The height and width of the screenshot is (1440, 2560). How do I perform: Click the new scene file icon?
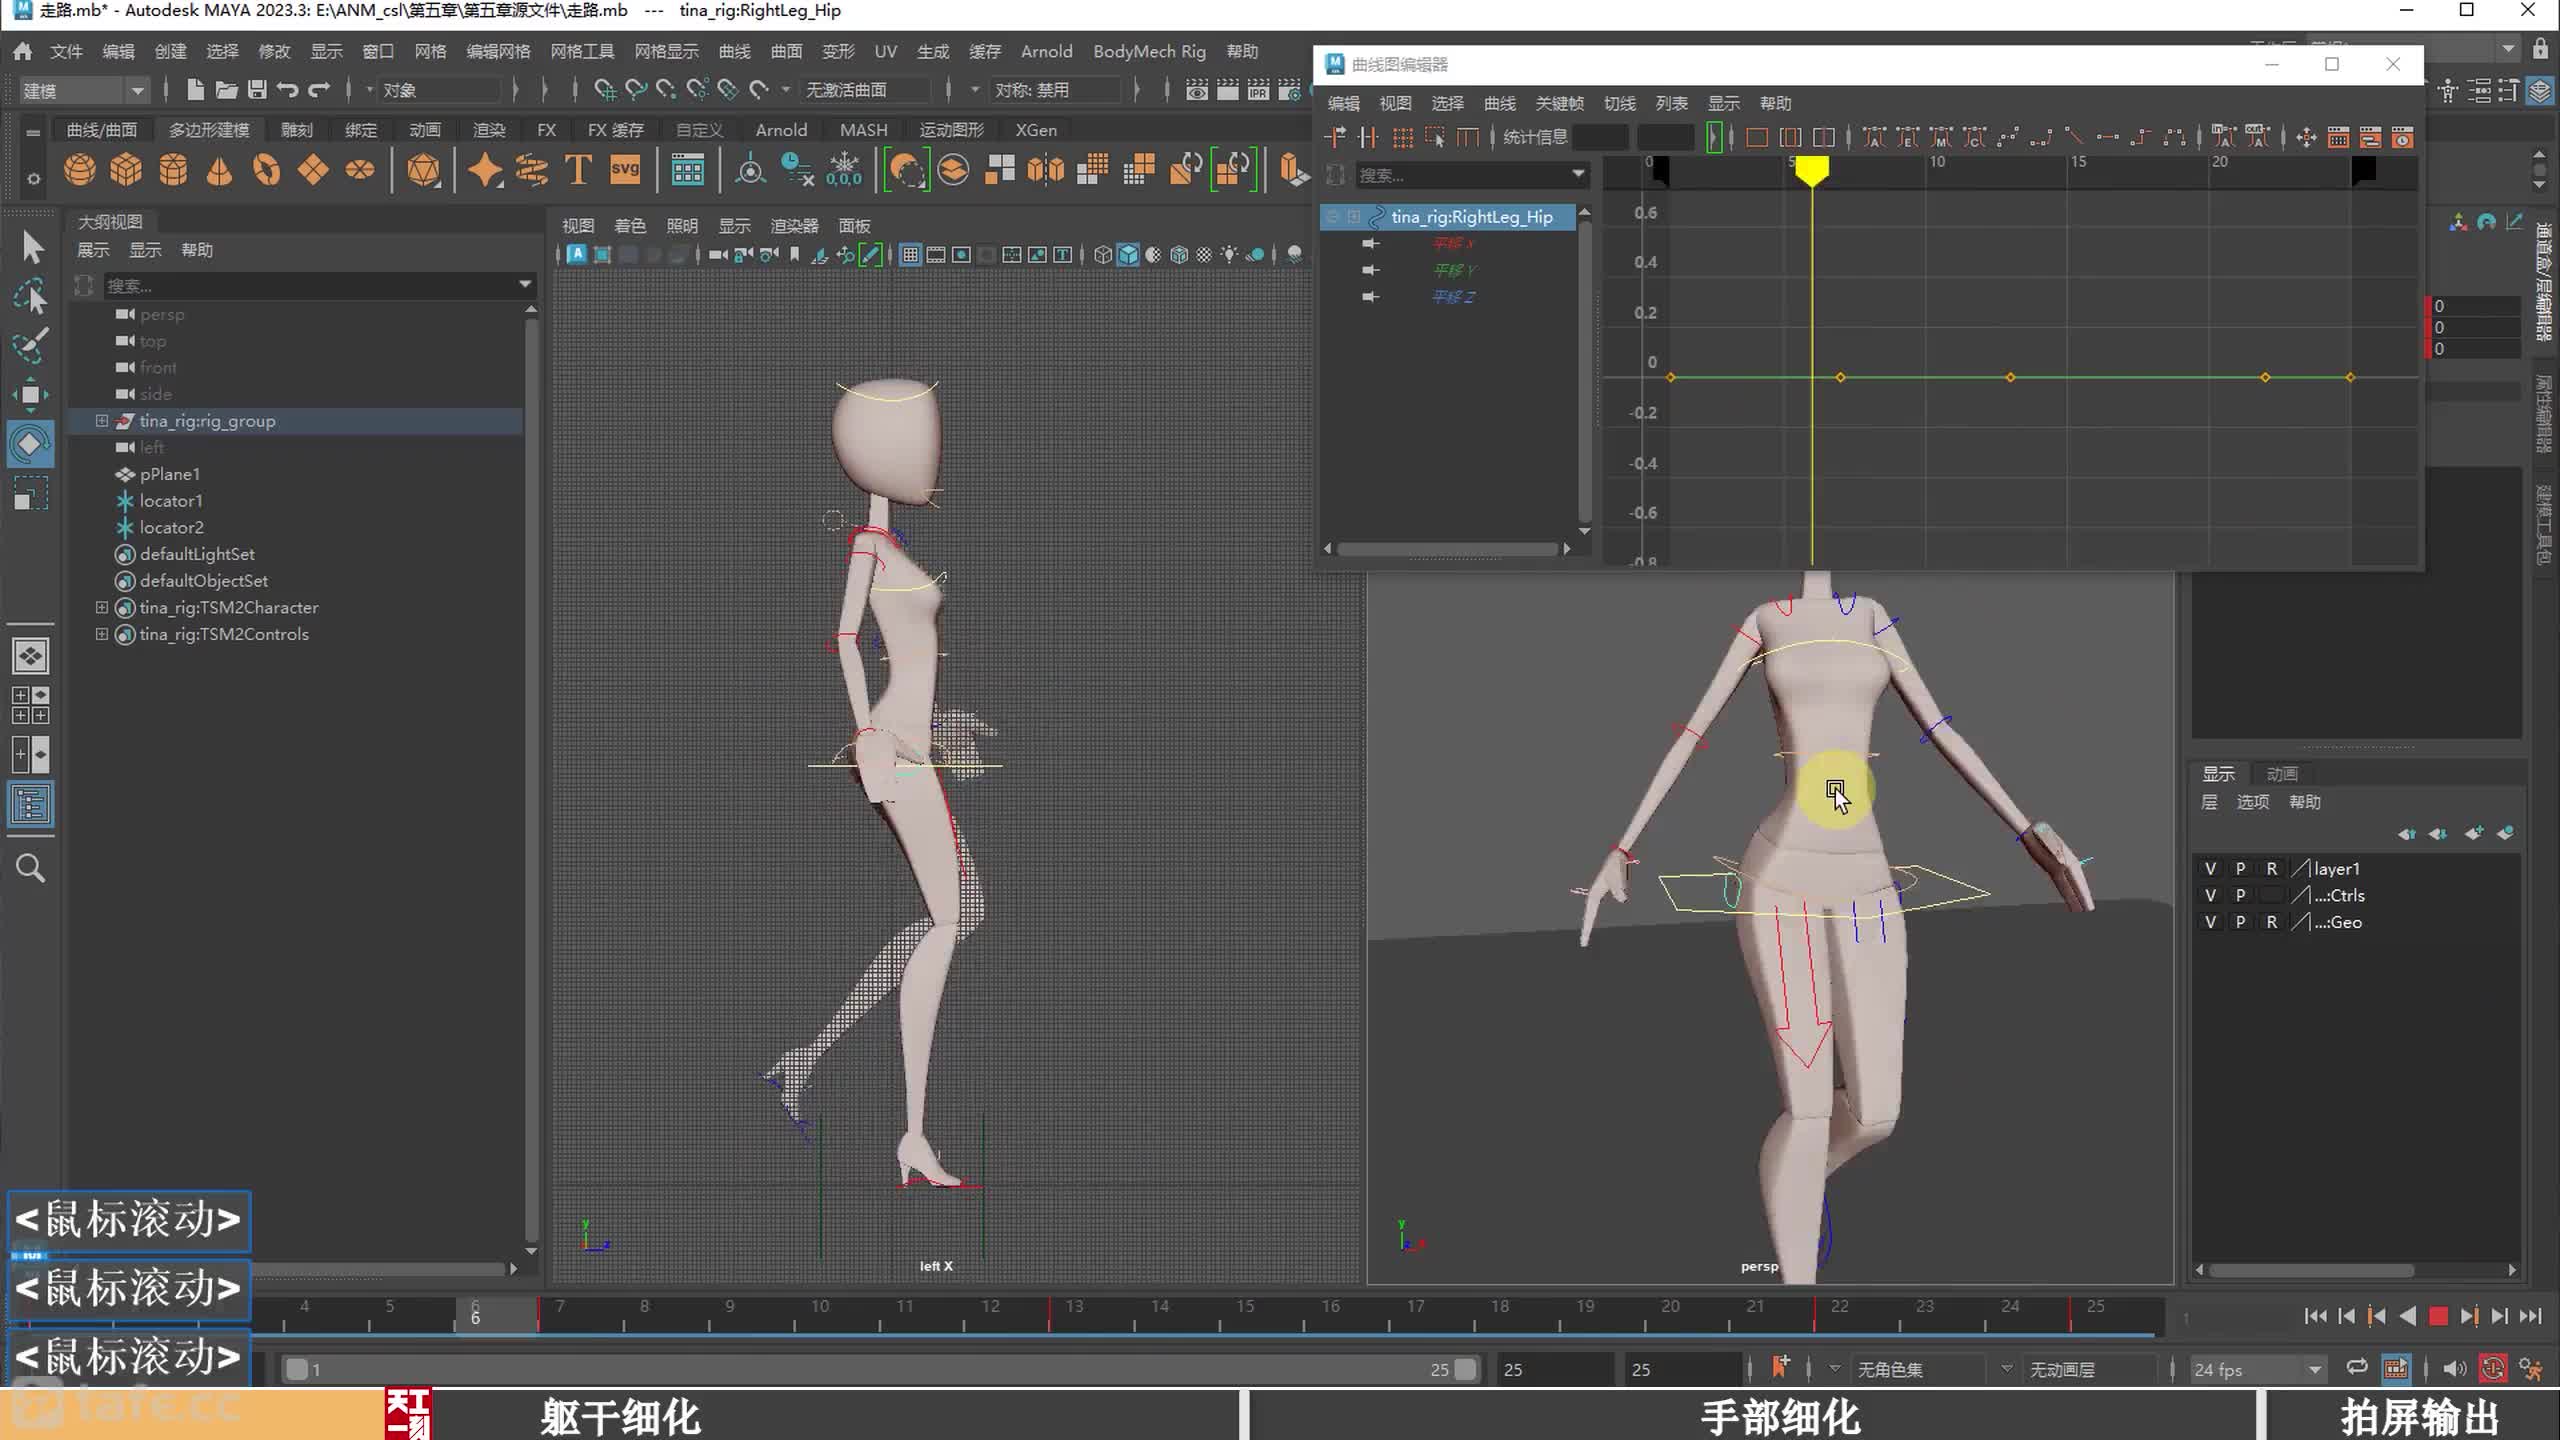pos(196,90)
